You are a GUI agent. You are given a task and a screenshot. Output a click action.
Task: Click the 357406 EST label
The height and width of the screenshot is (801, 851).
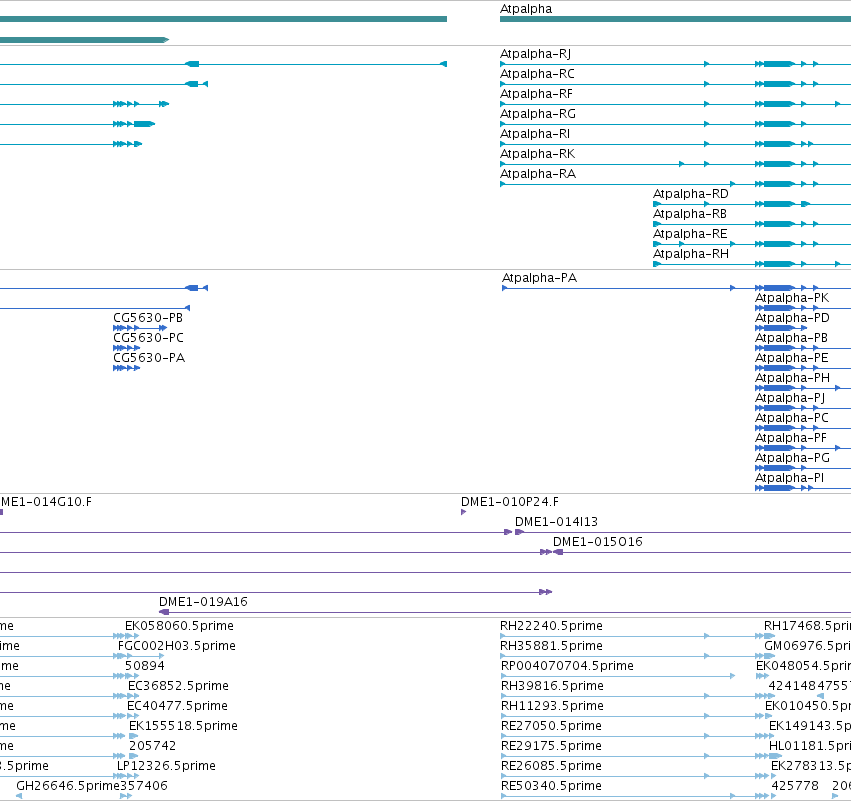(x=144, y=787)
